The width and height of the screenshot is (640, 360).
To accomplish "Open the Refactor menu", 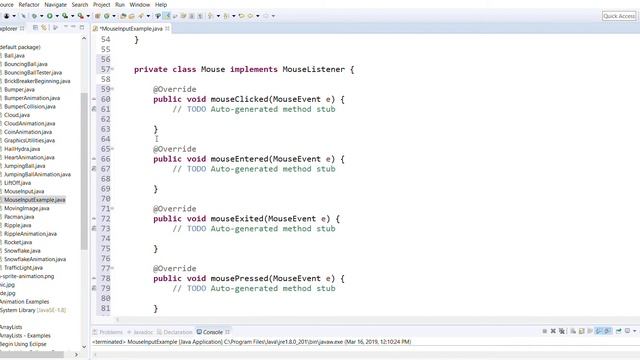I will pos(29,4).
